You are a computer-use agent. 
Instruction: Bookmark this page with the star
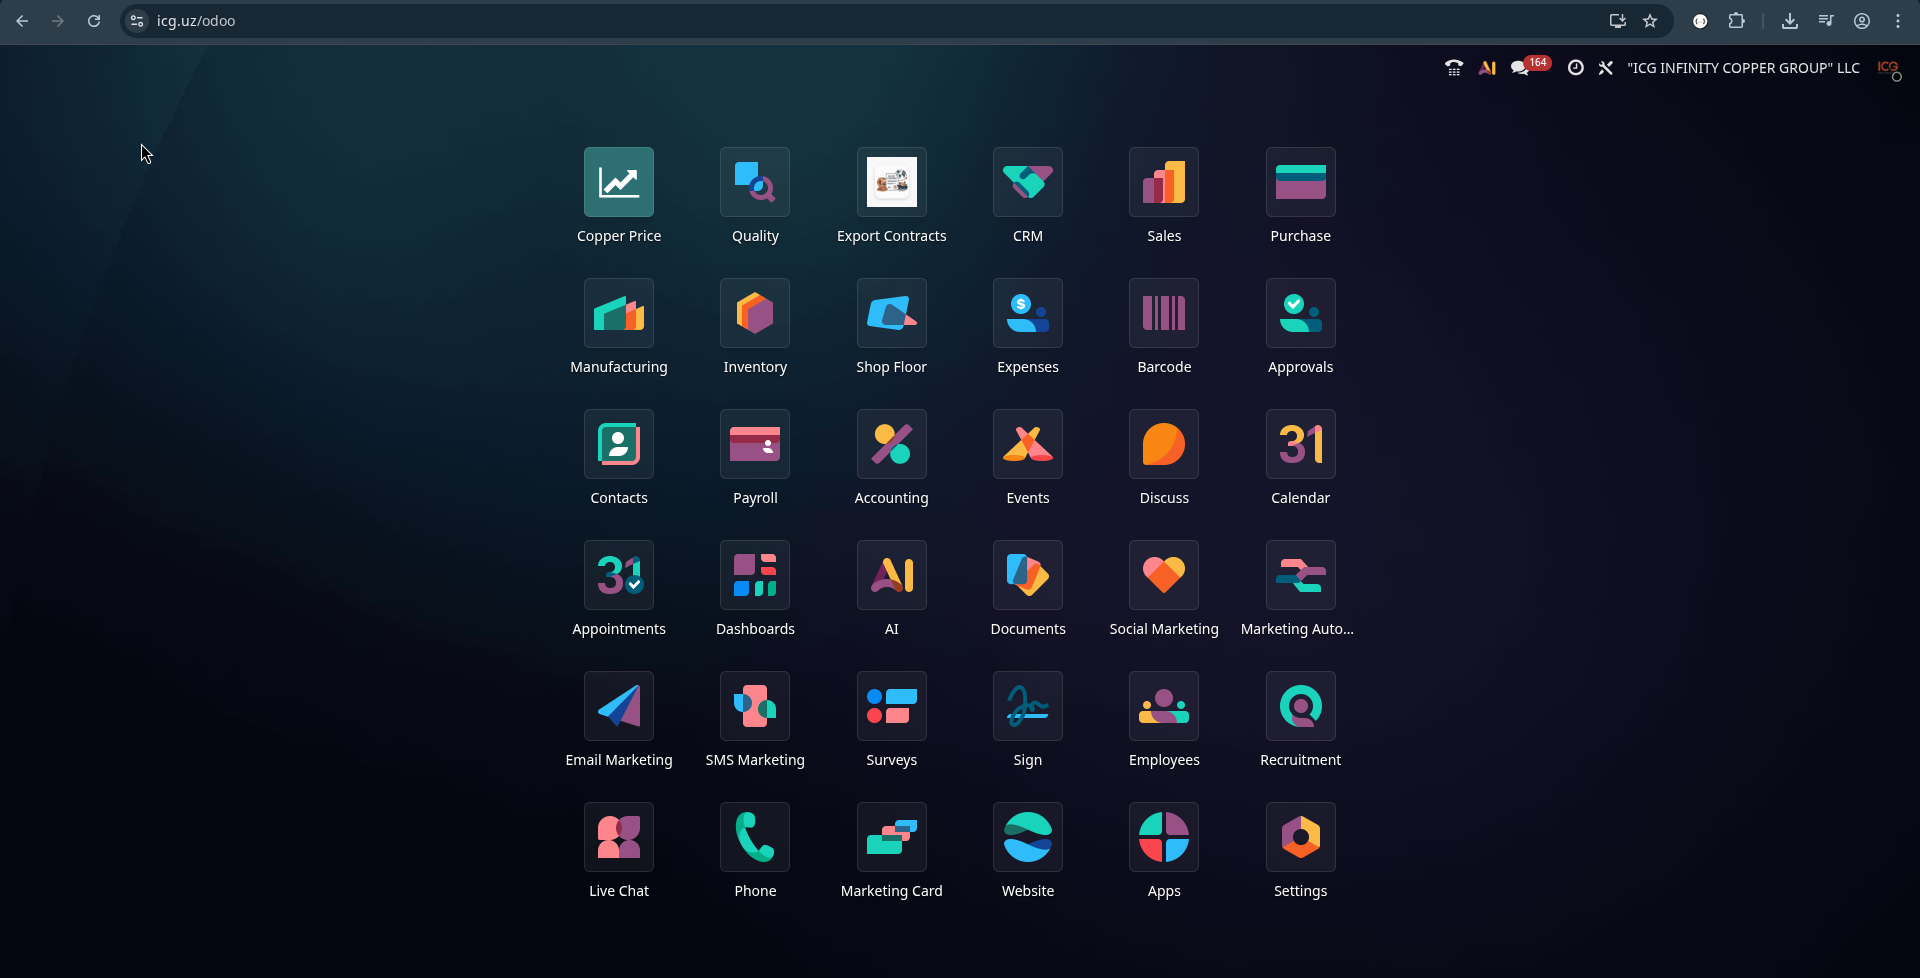coord(1650,21)
